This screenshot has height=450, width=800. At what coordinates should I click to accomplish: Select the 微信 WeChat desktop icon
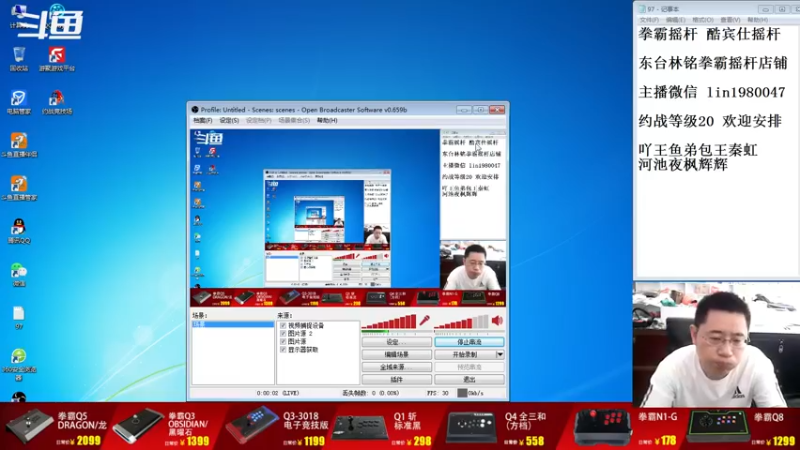(19, 274)
